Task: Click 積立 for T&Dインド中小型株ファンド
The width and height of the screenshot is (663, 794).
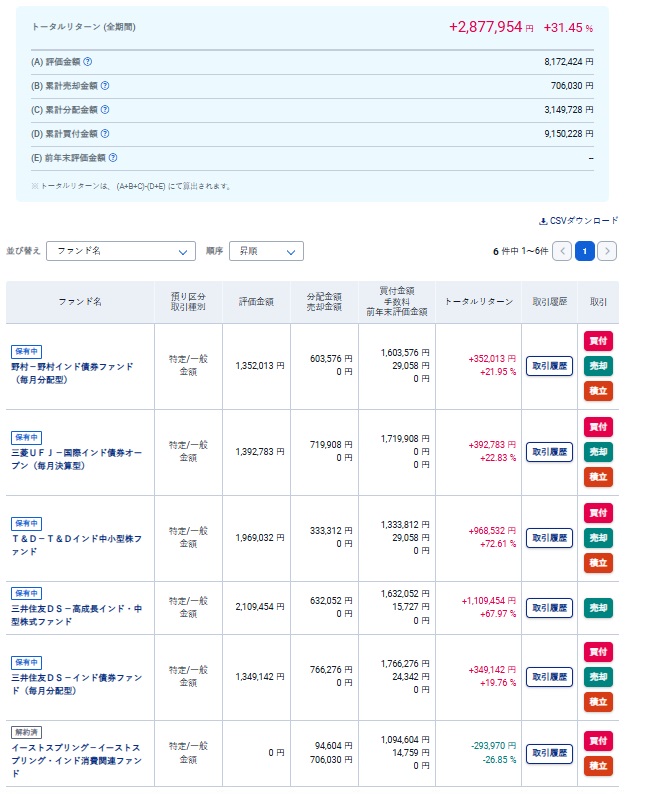Action: tap(598, 563)
